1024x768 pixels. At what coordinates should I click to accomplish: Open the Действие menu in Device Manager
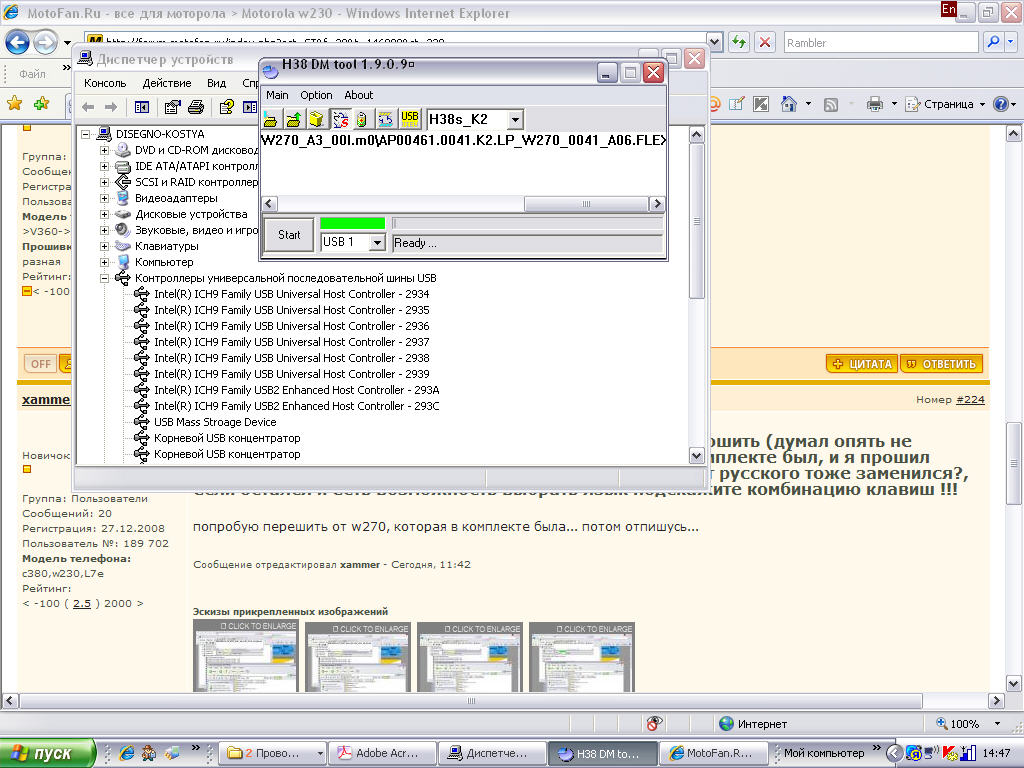167,83
